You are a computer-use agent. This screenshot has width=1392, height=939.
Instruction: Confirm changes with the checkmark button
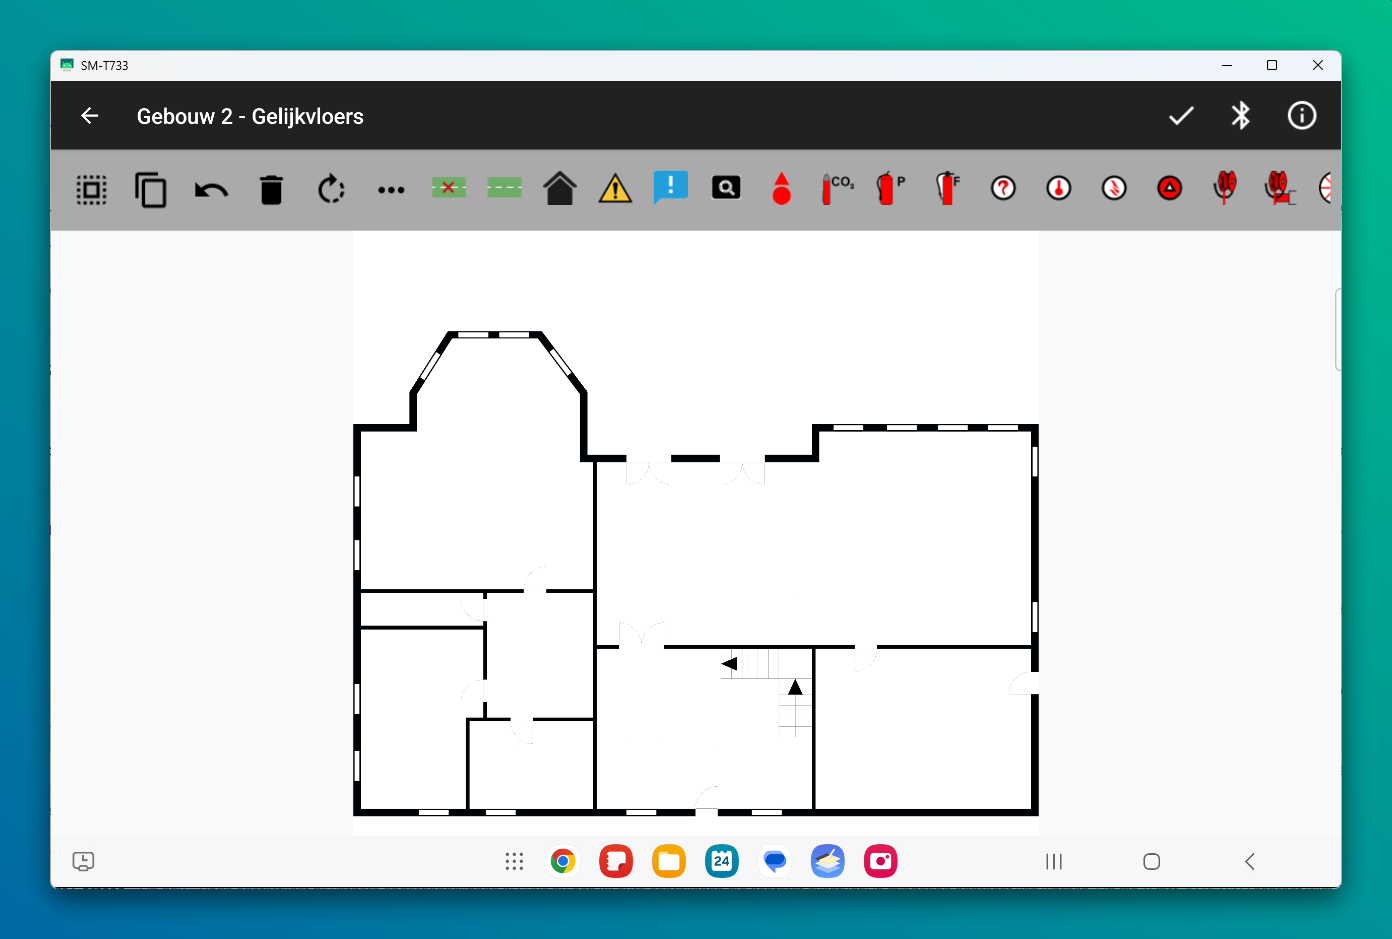coord(1181,116)
